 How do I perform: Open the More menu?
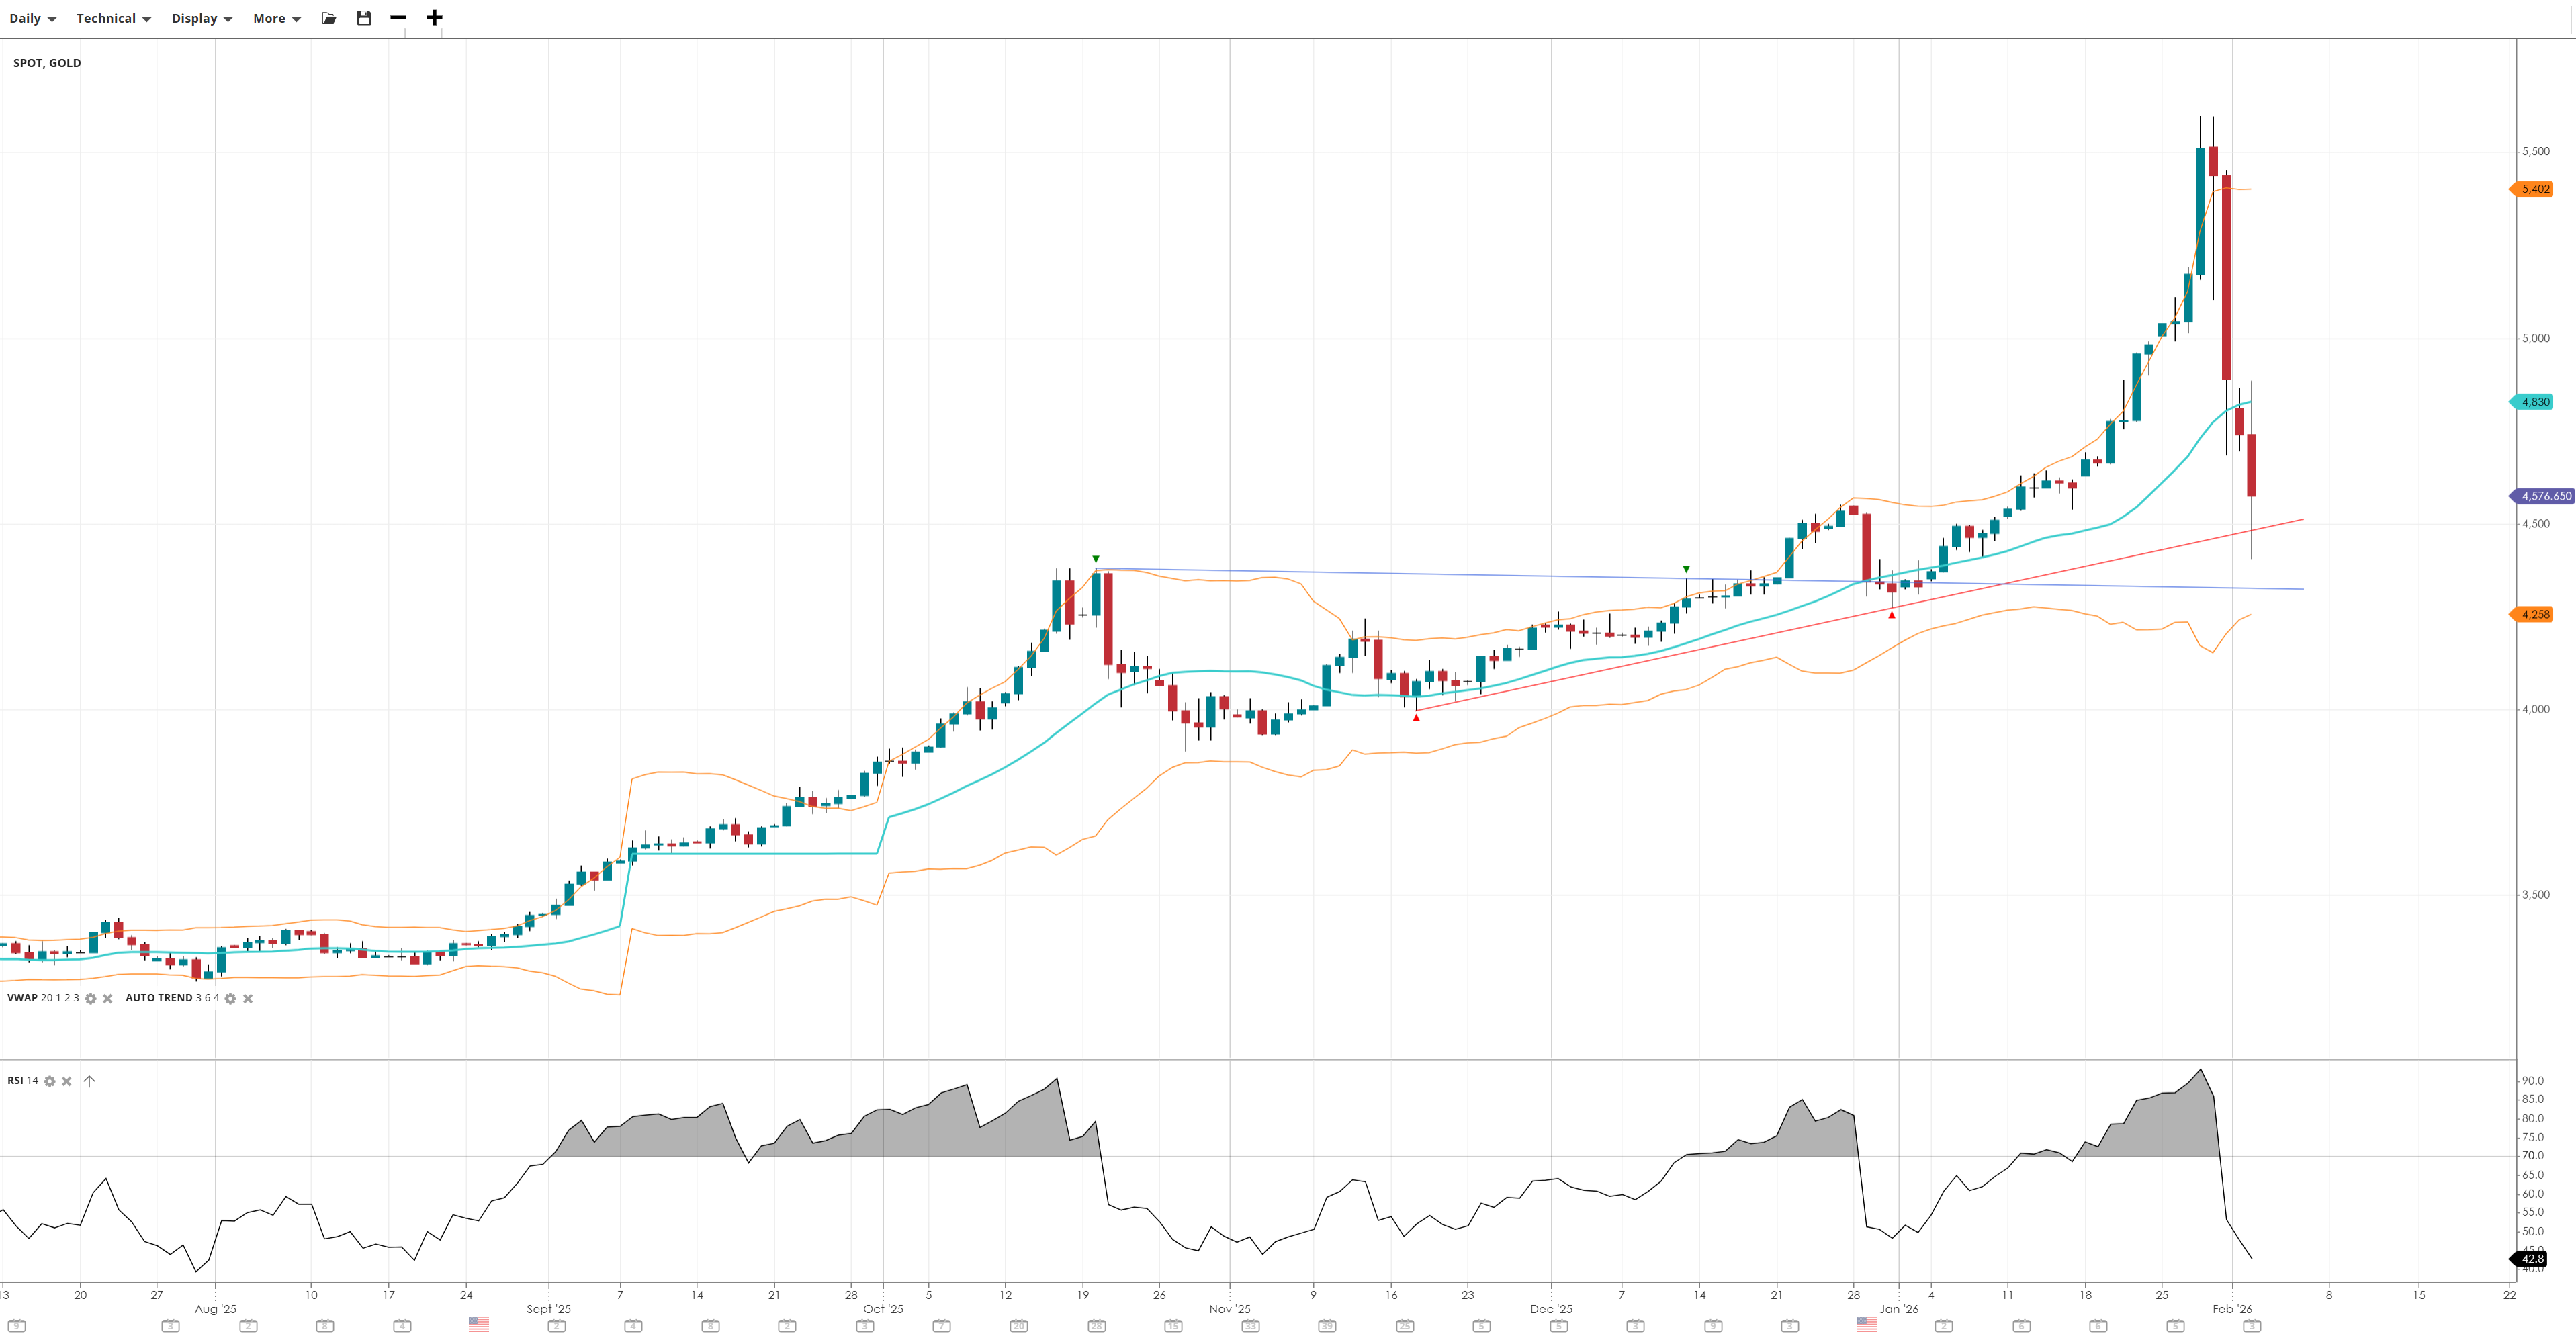tap(276, 18)
